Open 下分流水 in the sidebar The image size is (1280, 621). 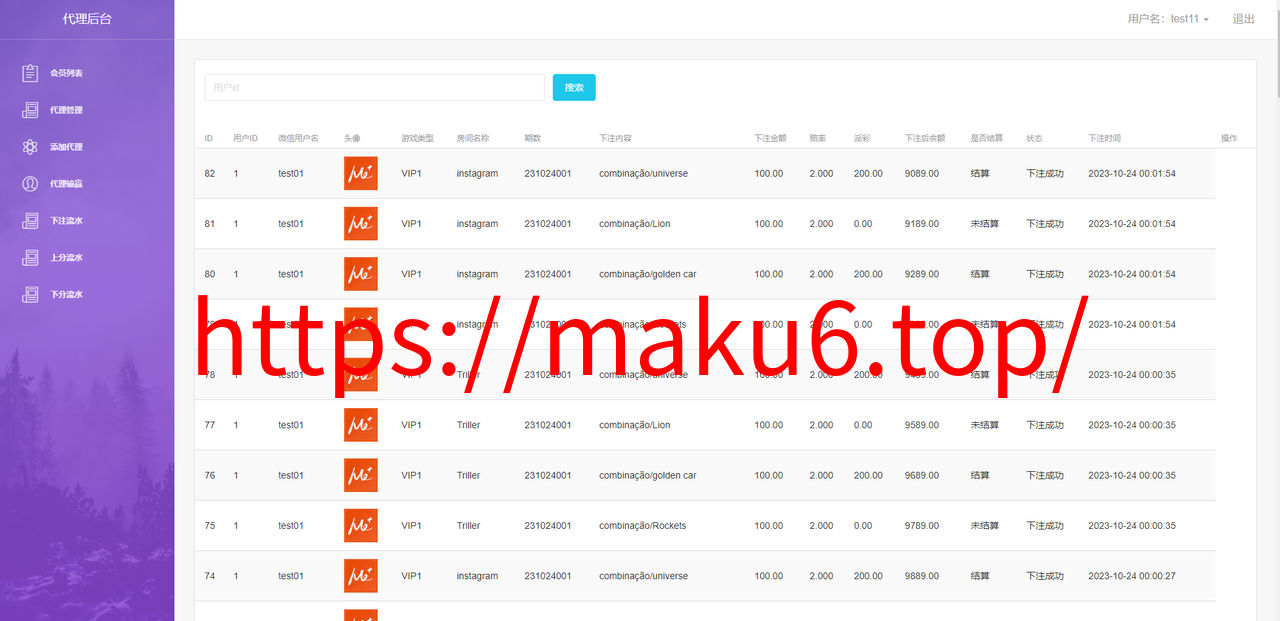tap(66, 295)
